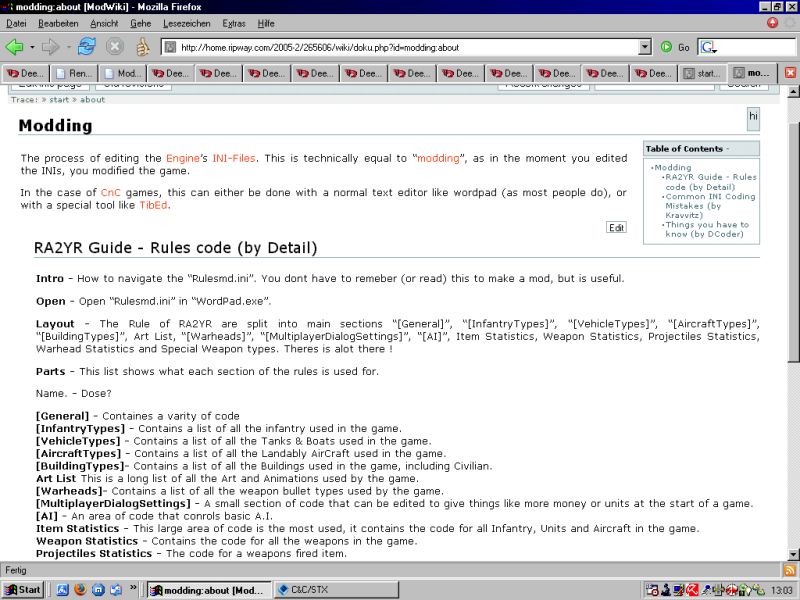The width and height of the screenshot is (800, 600).
Task: Select the active 'mo...' tab
Action: (x=752, y=73)
